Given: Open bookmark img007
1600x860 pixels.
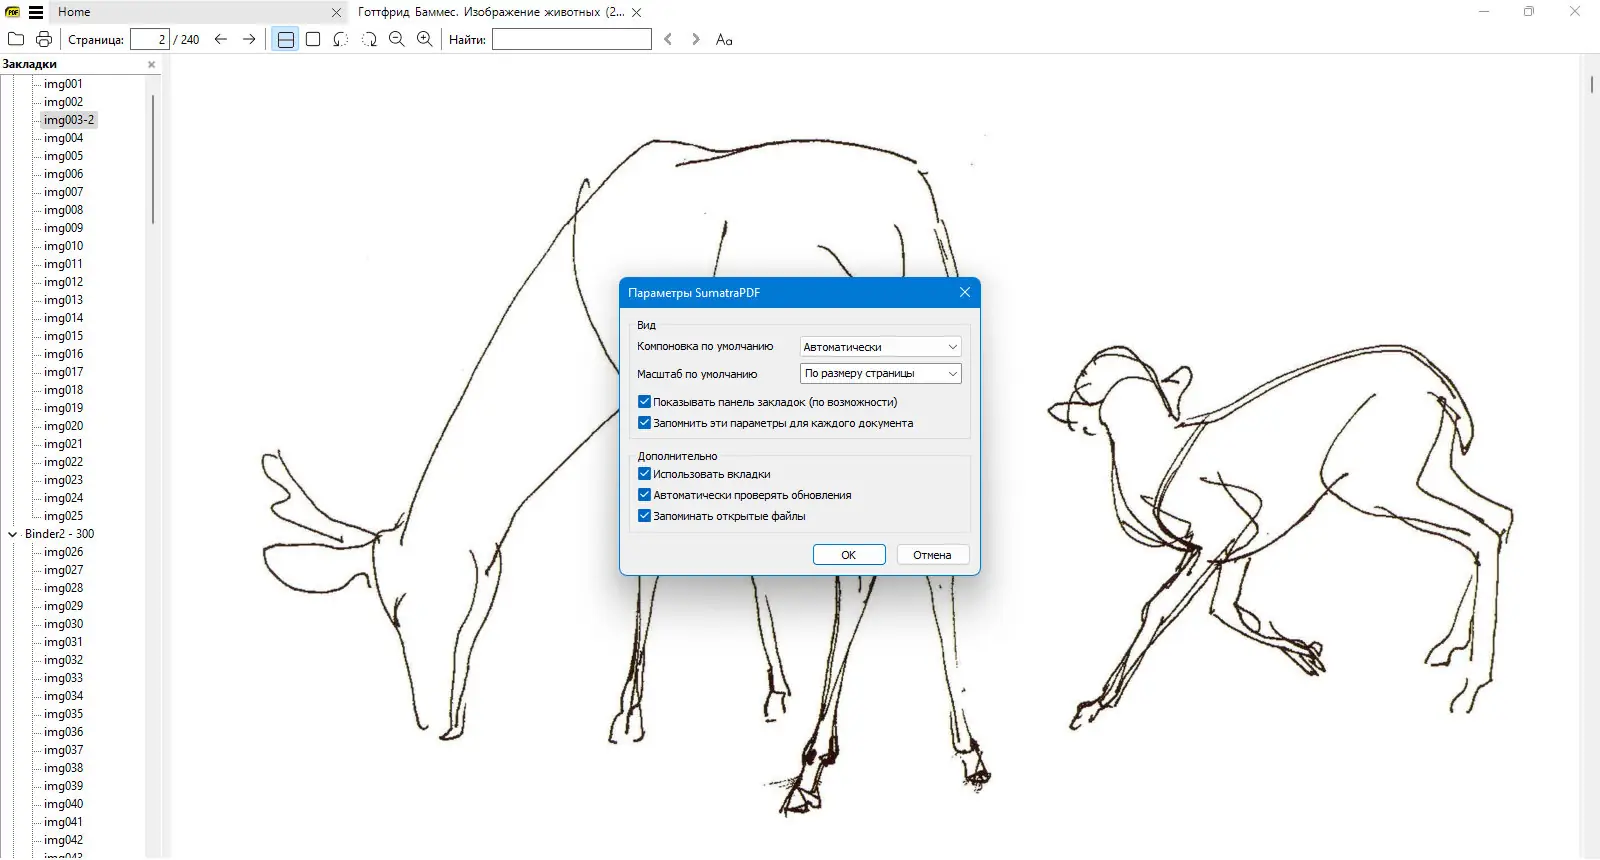Looking at the screenshot, I should [x=63, y=192].
